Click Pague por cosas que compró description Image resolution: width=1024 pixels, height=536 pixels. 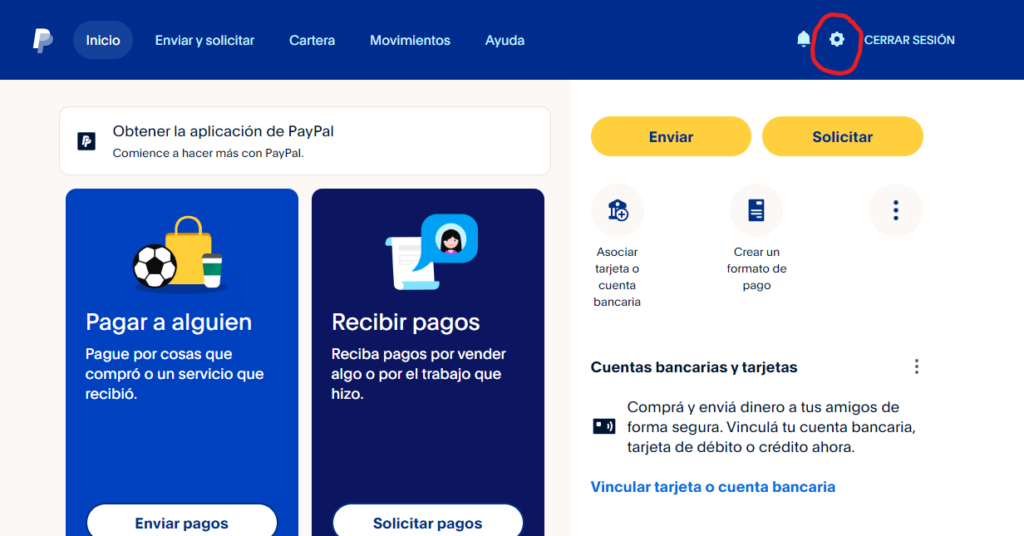tap(174, 374)
